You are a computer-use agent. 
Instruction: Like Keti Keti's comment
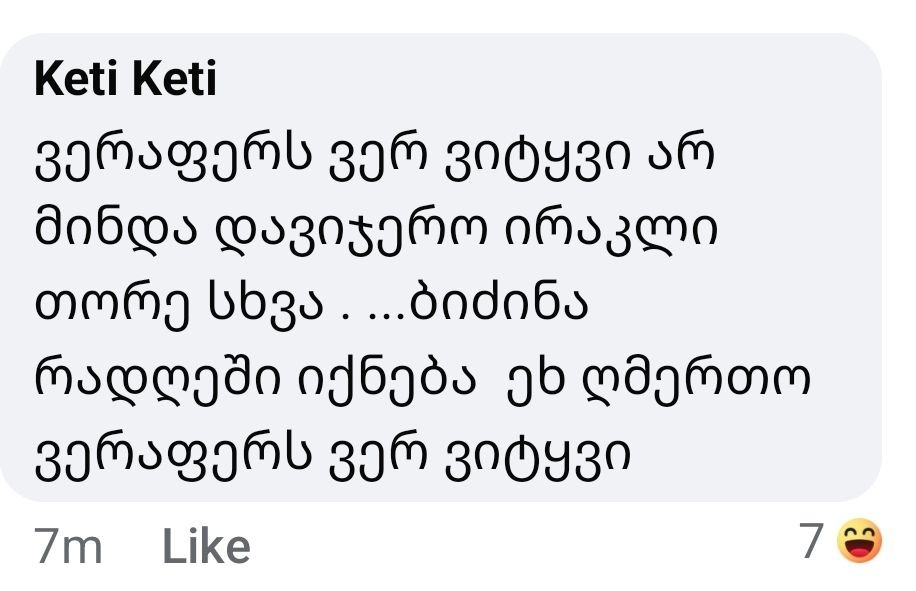[206, 546]
